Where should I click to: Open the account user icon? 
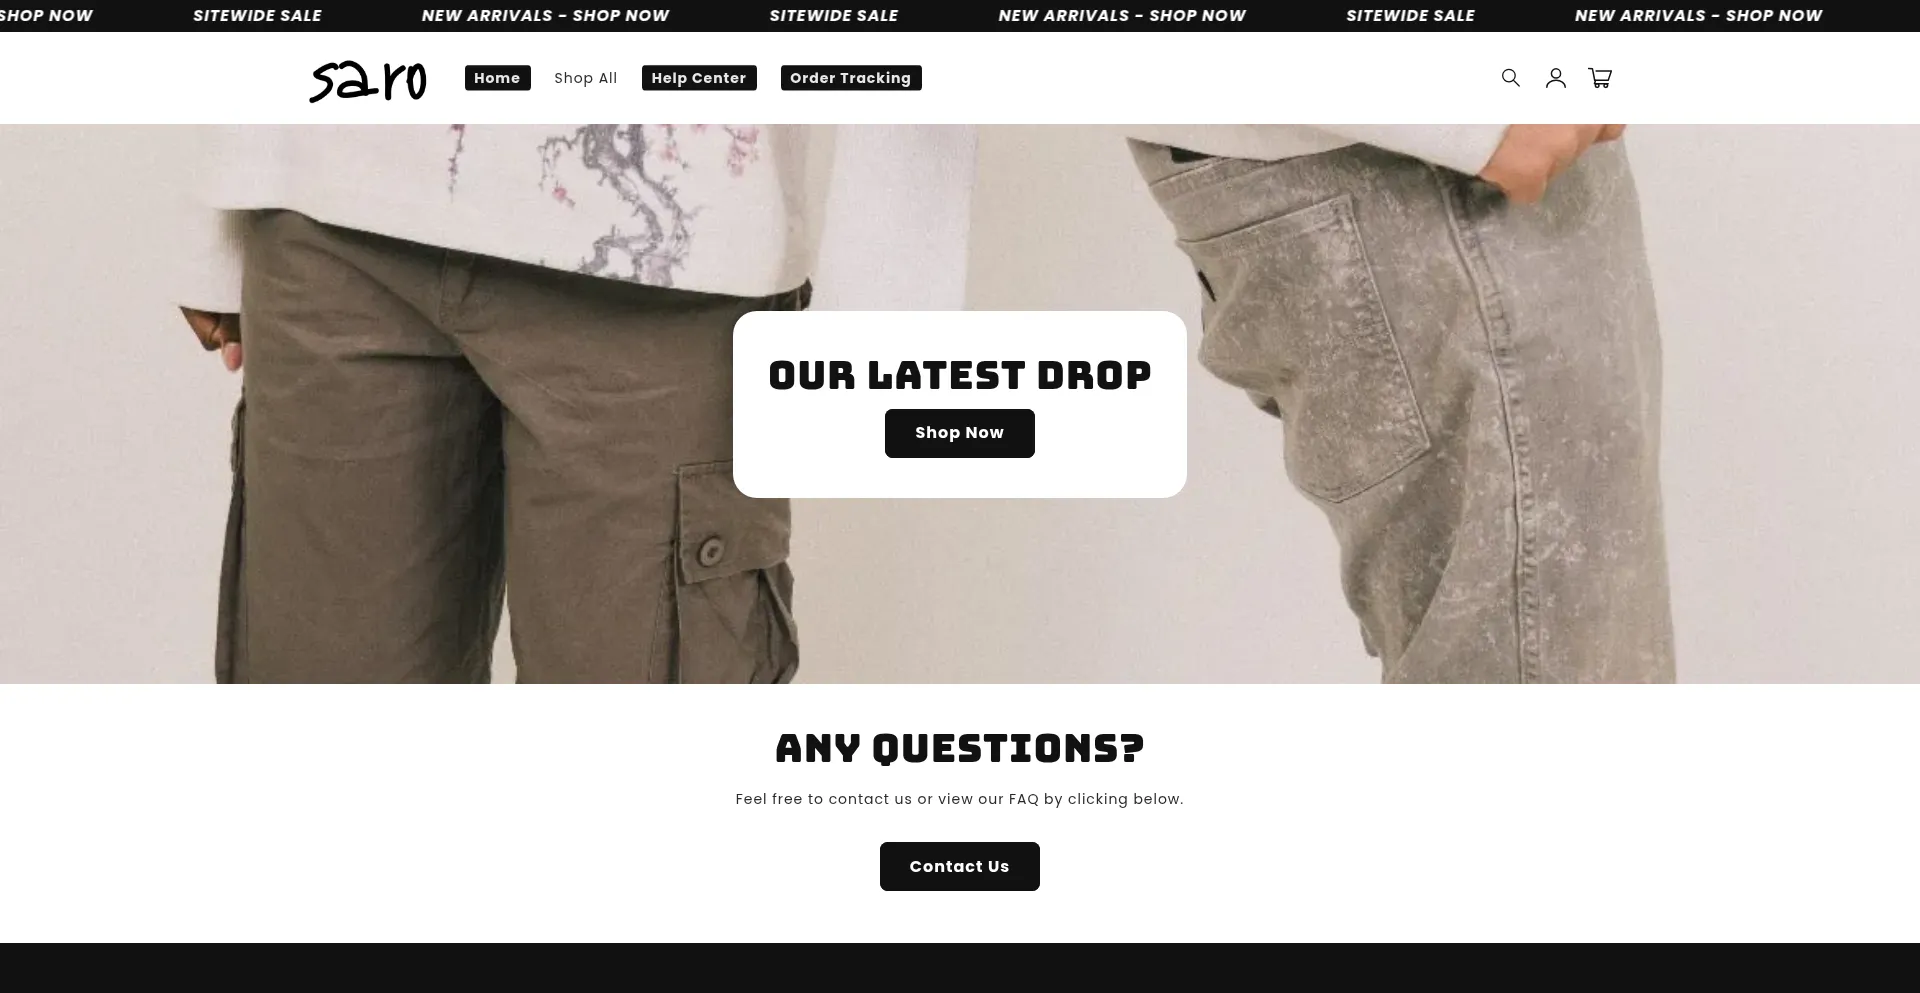(1555, 78)
